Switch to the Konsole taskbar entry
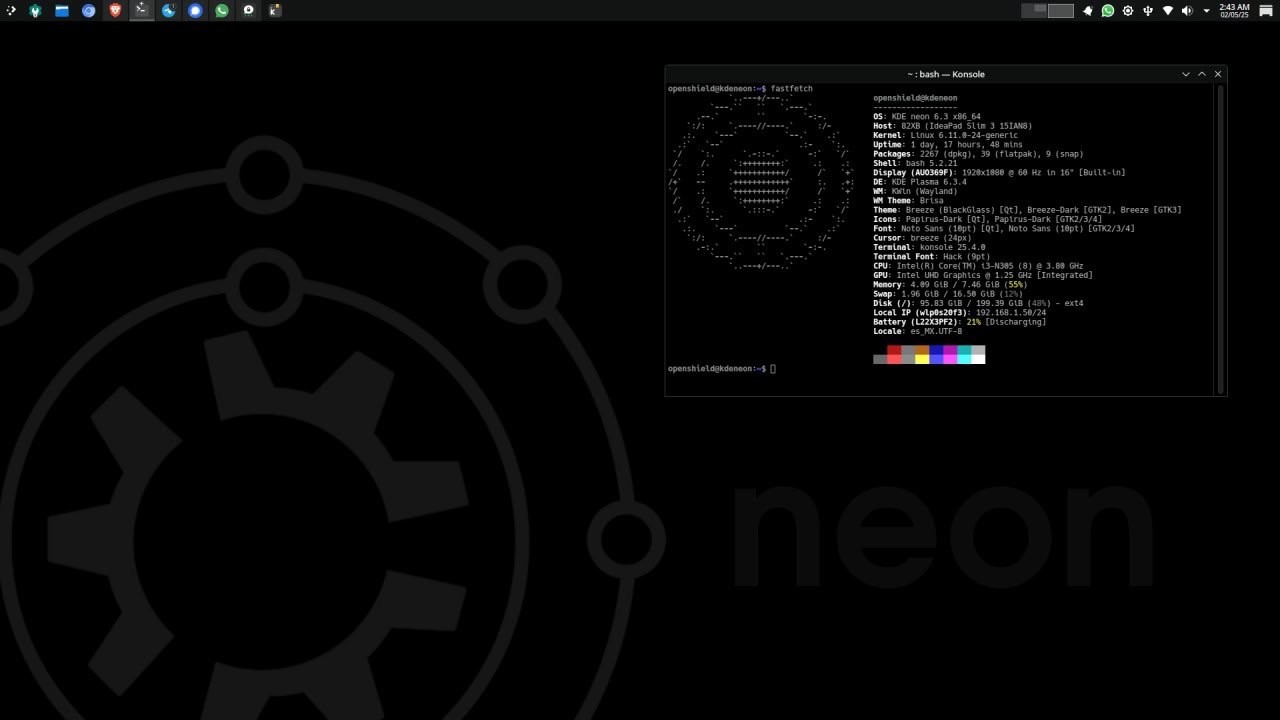This screenshot has height=720, width=1280. [142, 11]
